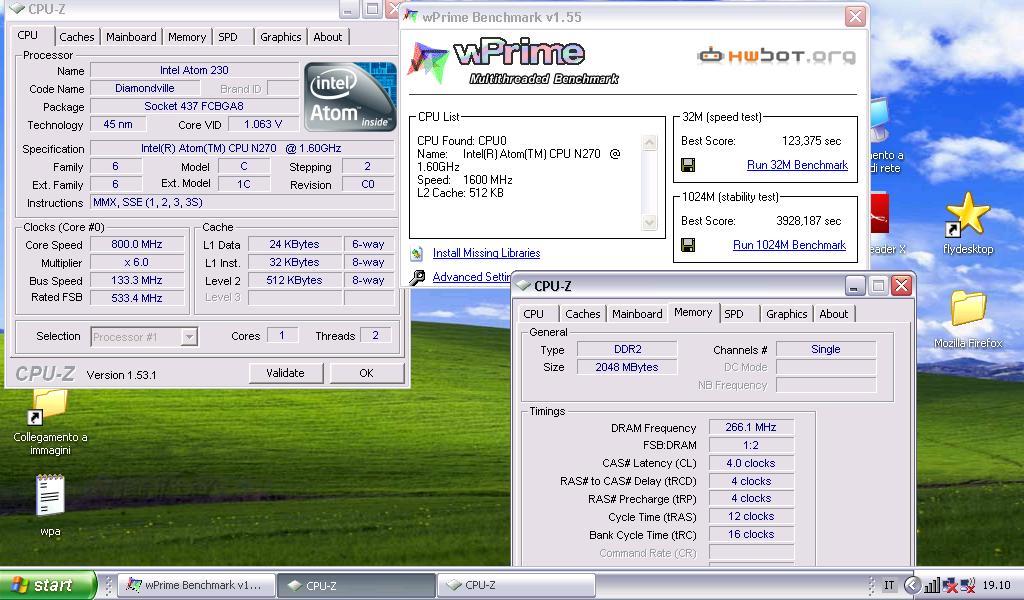Click the save floppy icon for 32M score
This screenshot has width=1024, height=600.
point(688,165)
